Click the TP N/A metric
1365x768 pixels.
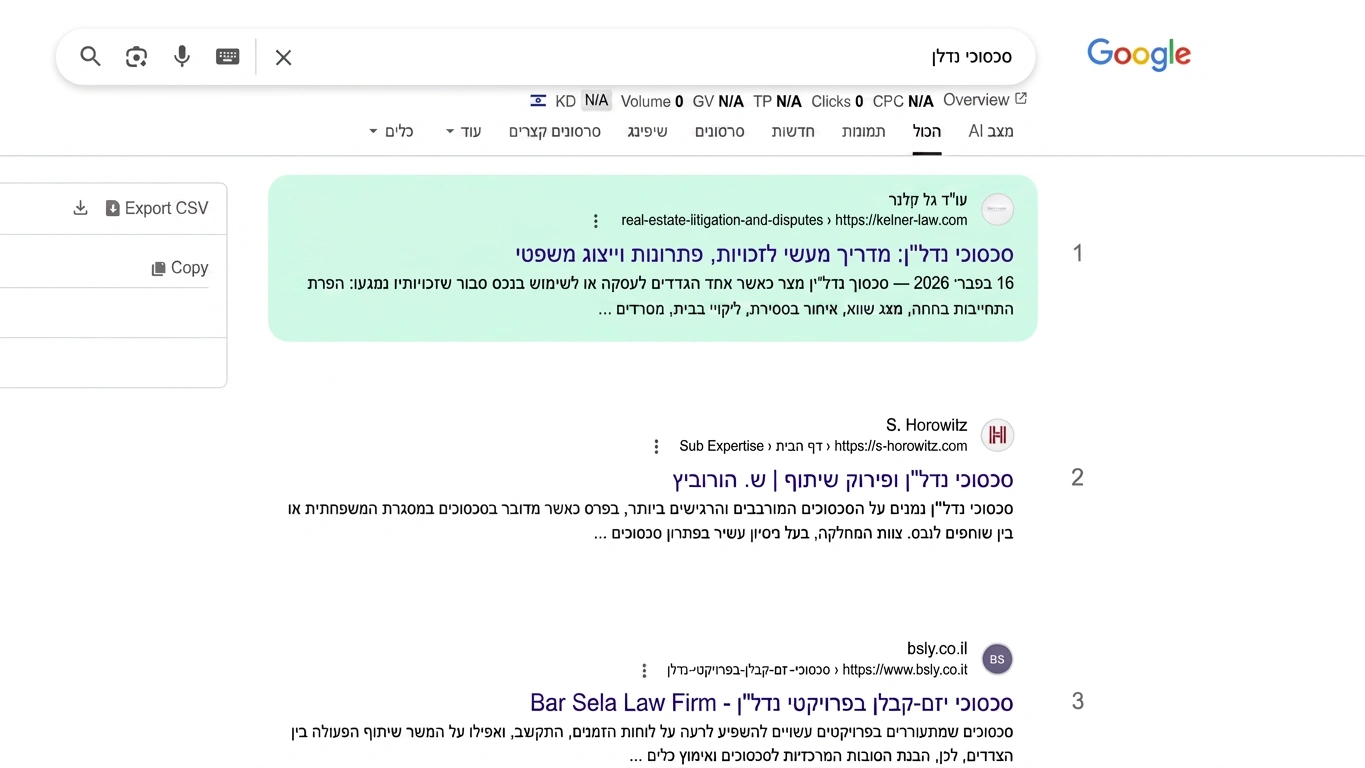click(x=777, y=101)
